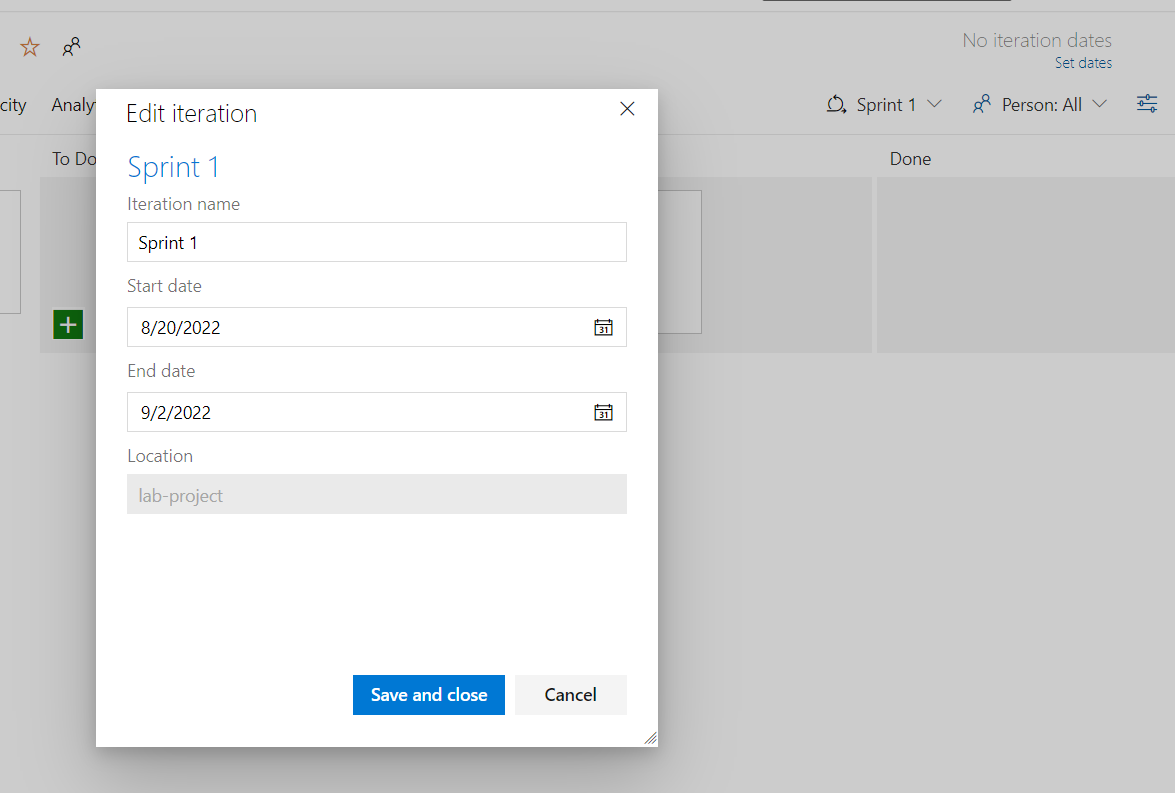Screen dimensions: 1175x793
Task: Click the End date text field
Action: (x=360, y=412)
